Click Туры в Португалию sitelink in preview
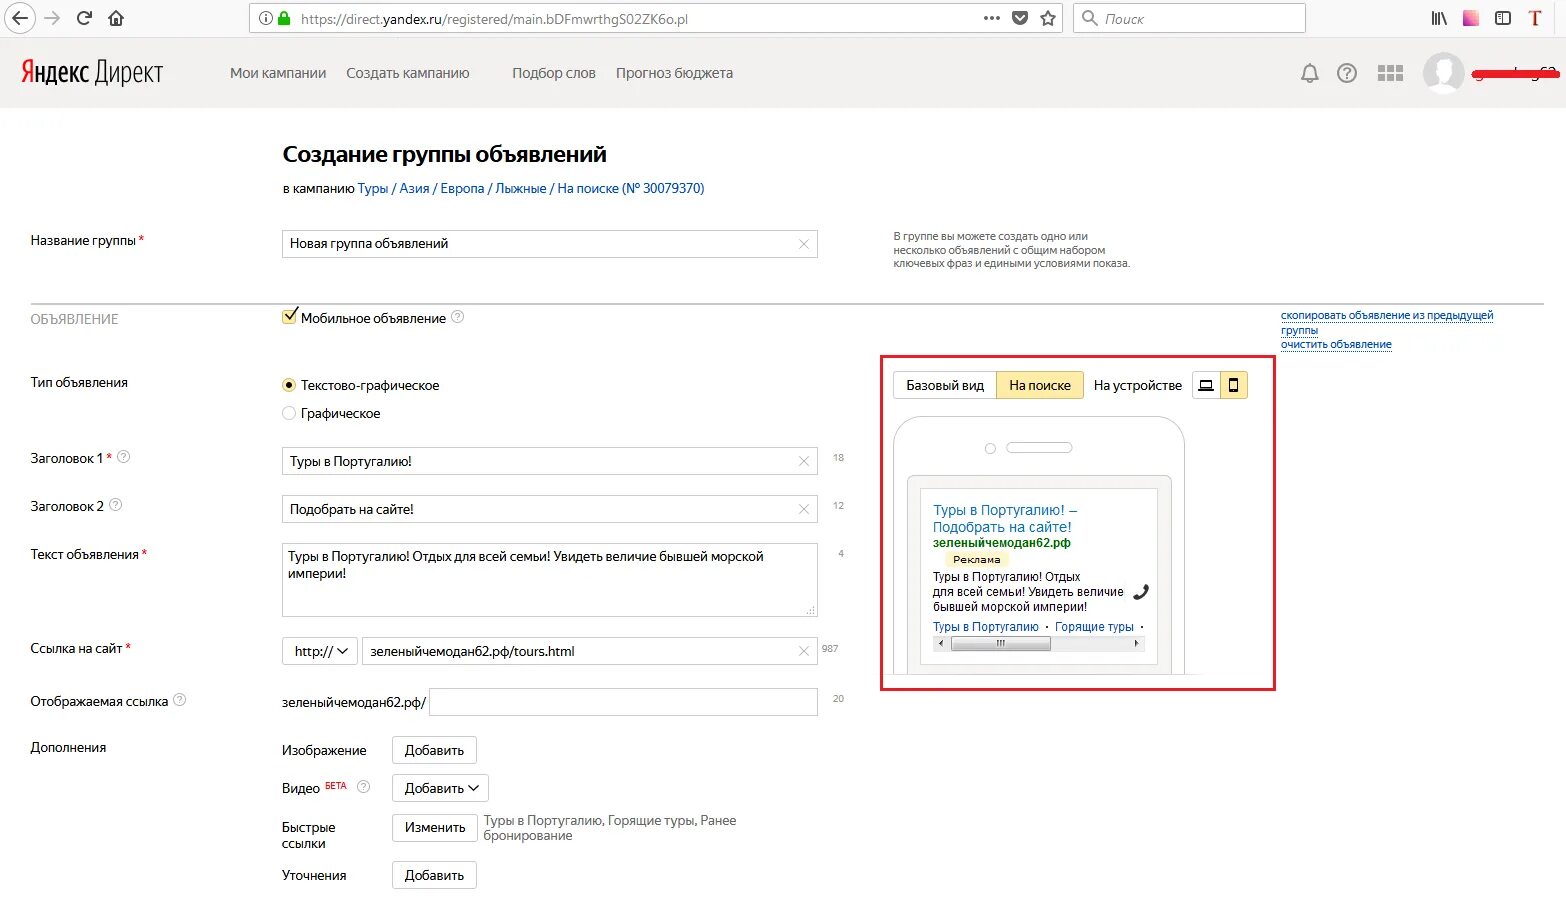 click(986, 627)
